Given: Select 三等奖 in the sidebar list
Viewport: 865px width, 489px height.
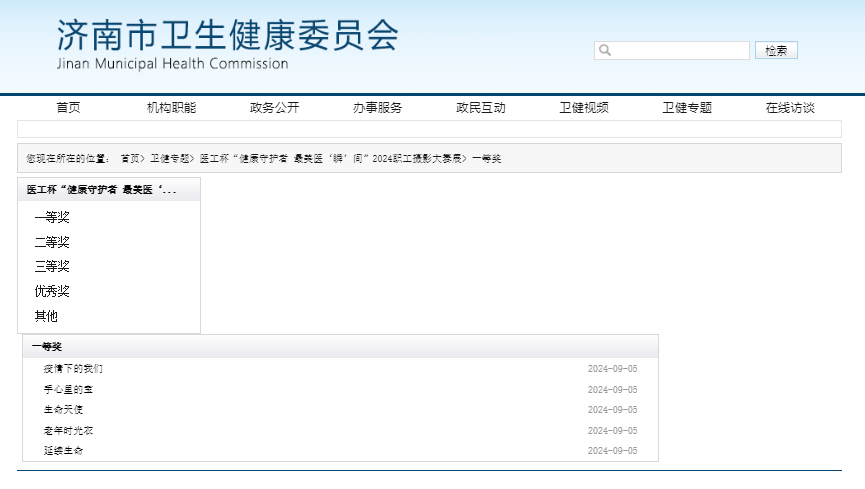Looking at the screenshot, I should coord(52,266).
